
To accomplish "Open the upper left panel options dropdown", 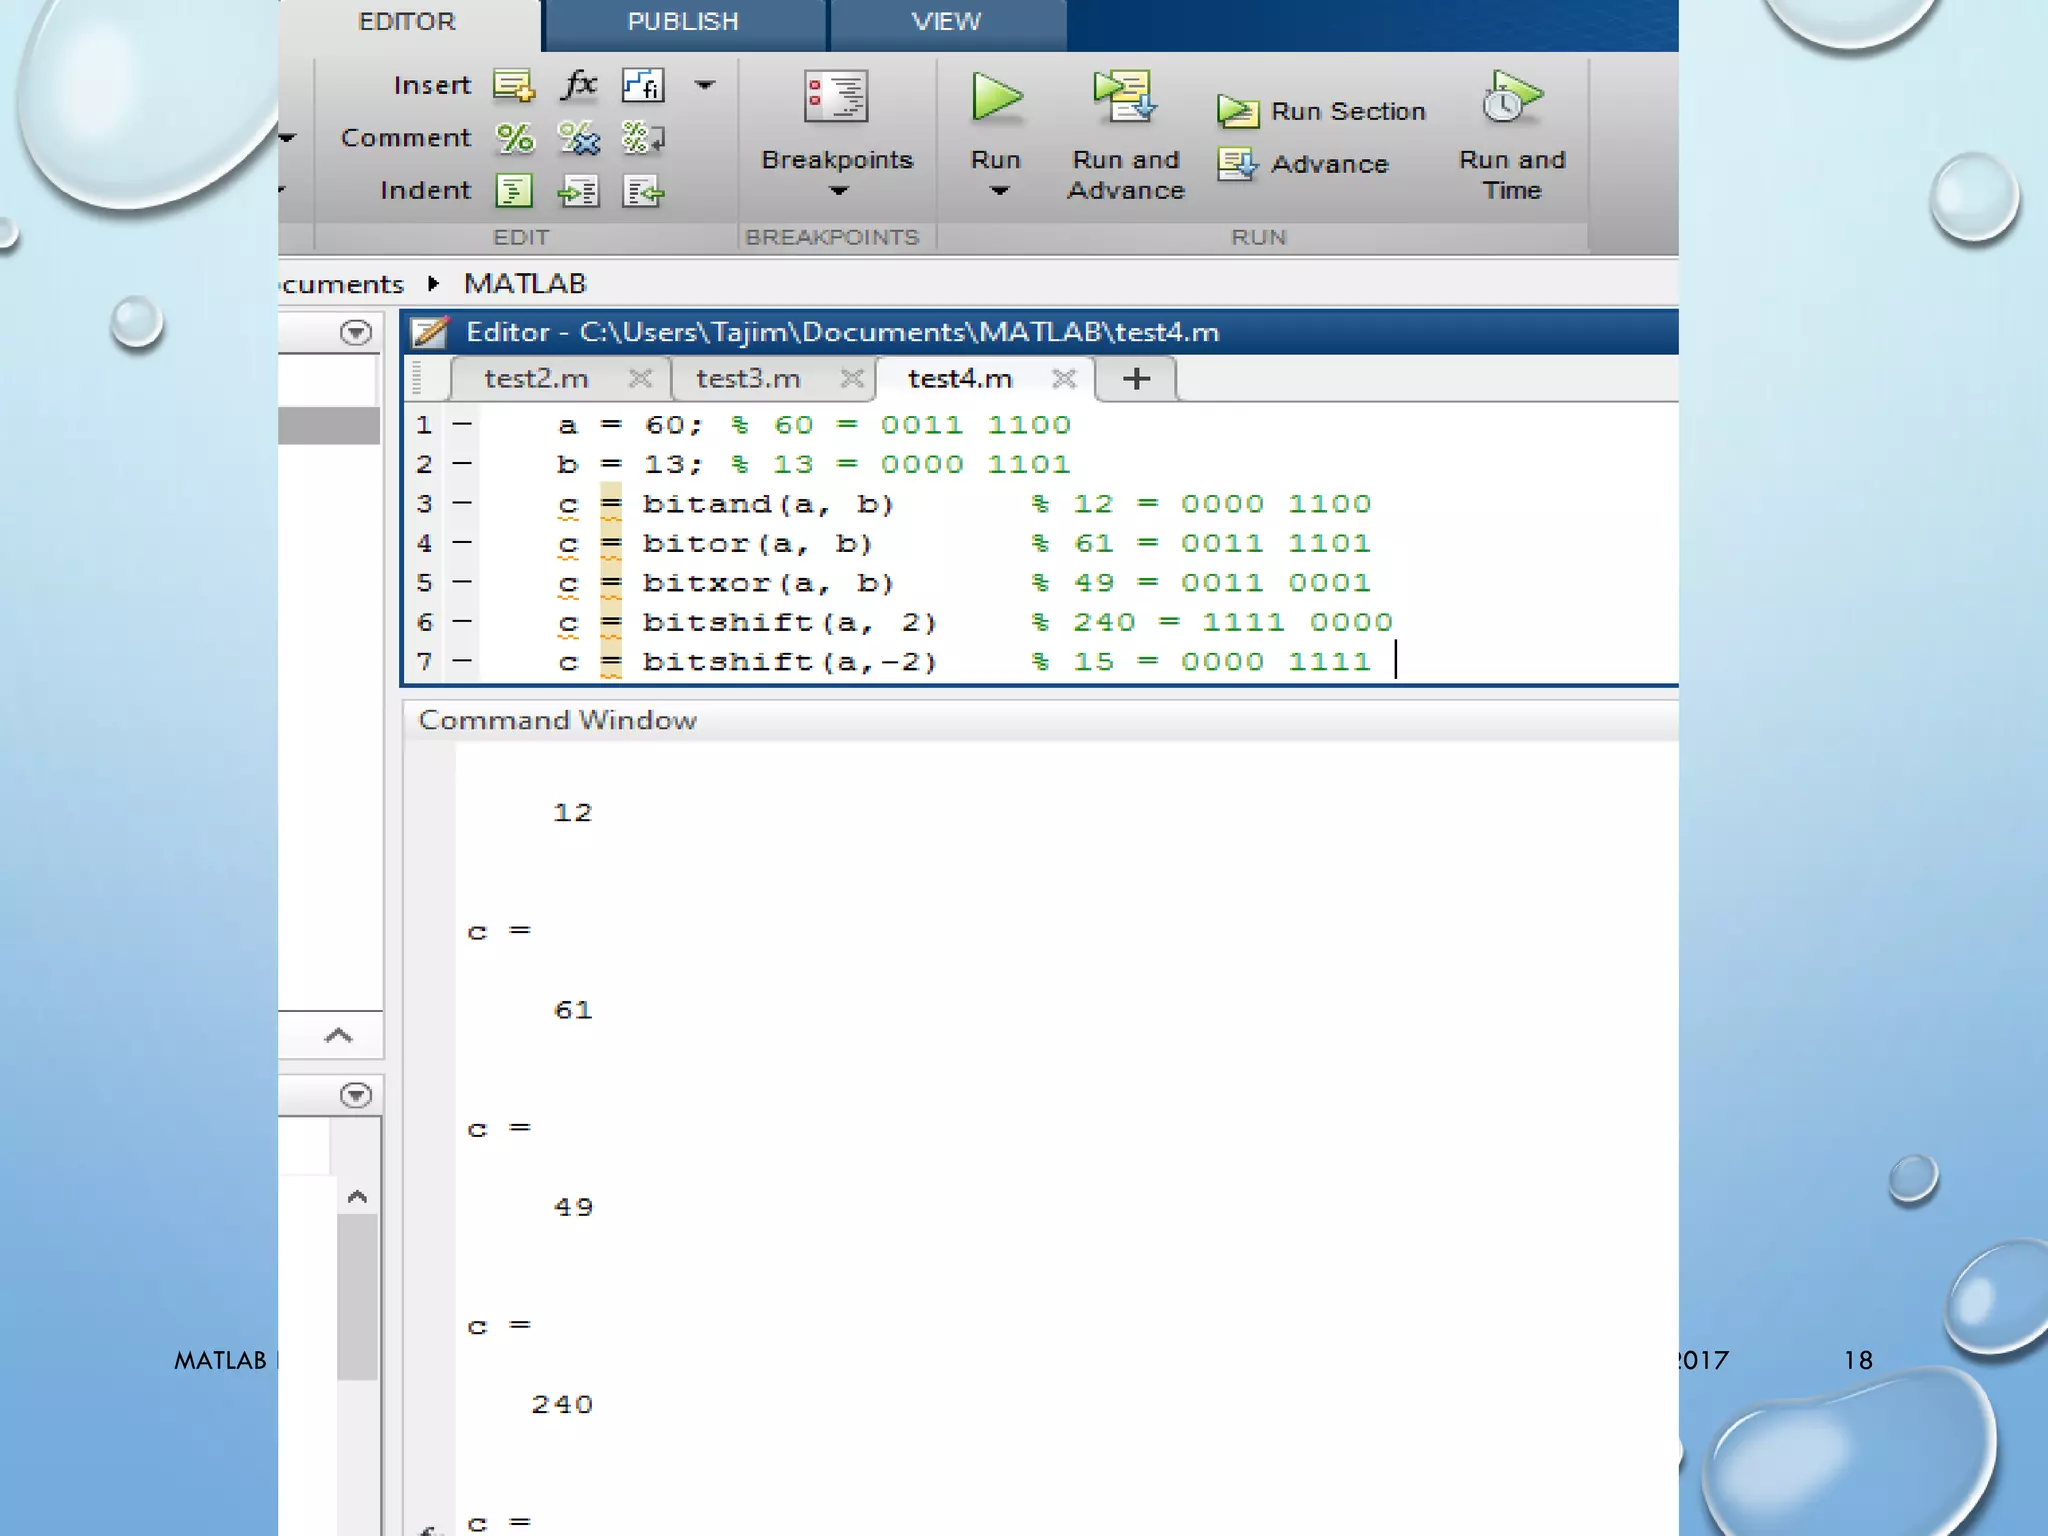I will (355, 332).
